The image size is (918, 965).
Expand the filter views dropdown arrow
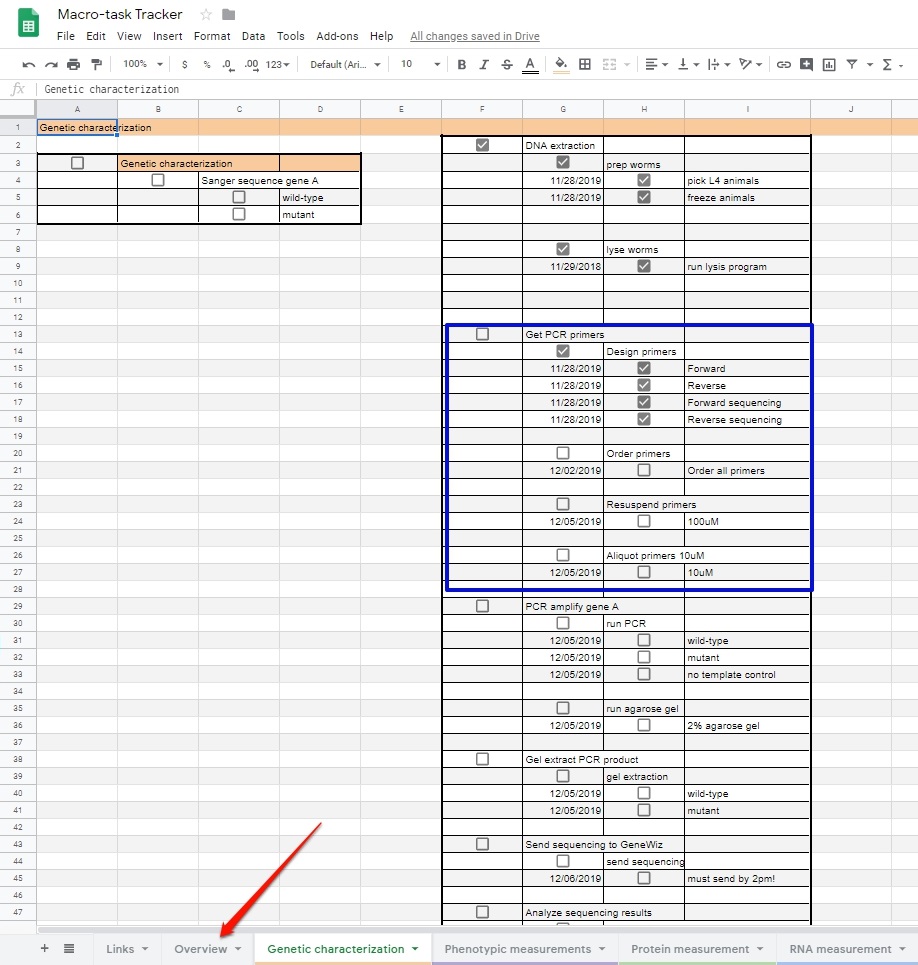[870, 65]
